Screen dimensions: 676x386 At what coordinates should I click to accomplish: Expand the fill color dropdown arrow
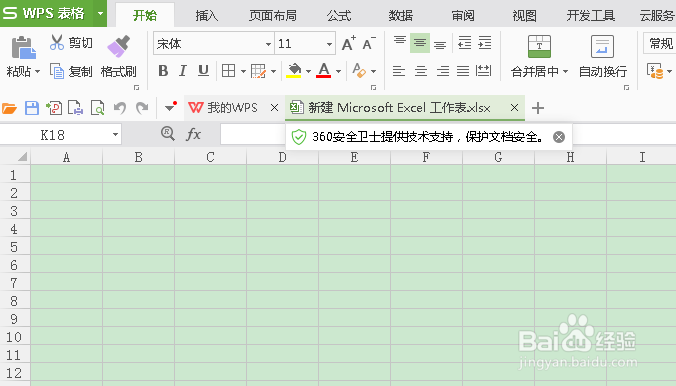(x=308, y=71)
